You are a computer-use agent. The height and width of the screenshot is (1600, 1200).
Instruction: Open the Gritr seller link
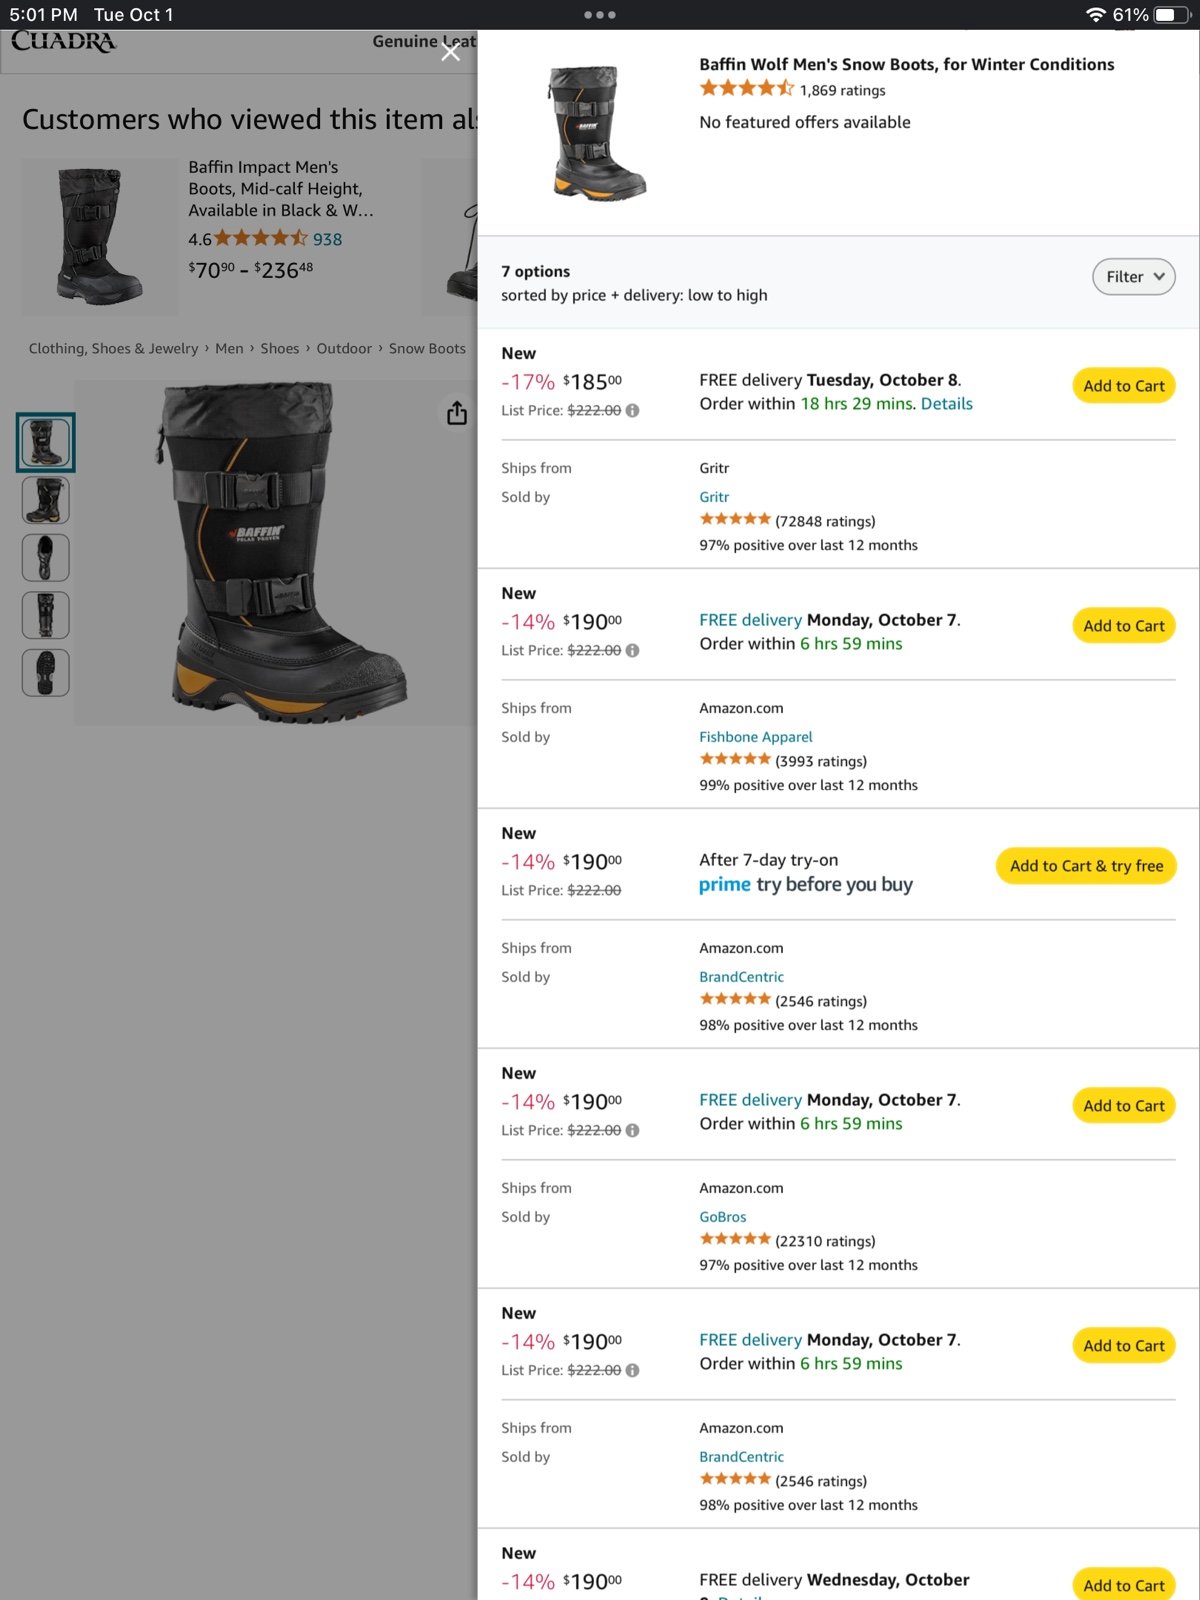[714, 497]
